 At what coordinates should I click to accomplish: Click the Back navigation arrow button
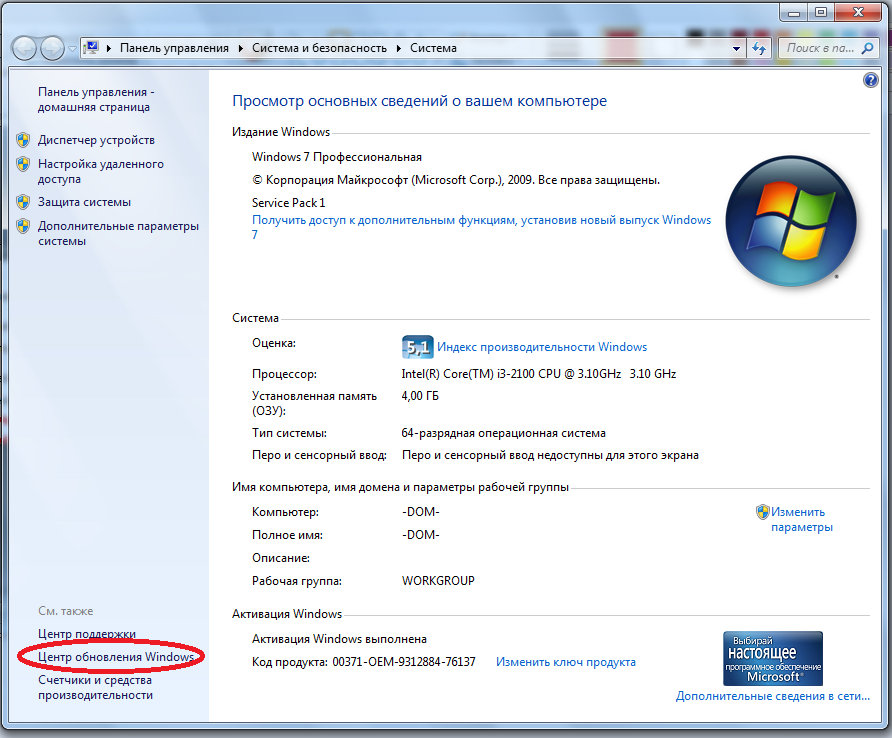pyautogui.click(x=25, y=47)
